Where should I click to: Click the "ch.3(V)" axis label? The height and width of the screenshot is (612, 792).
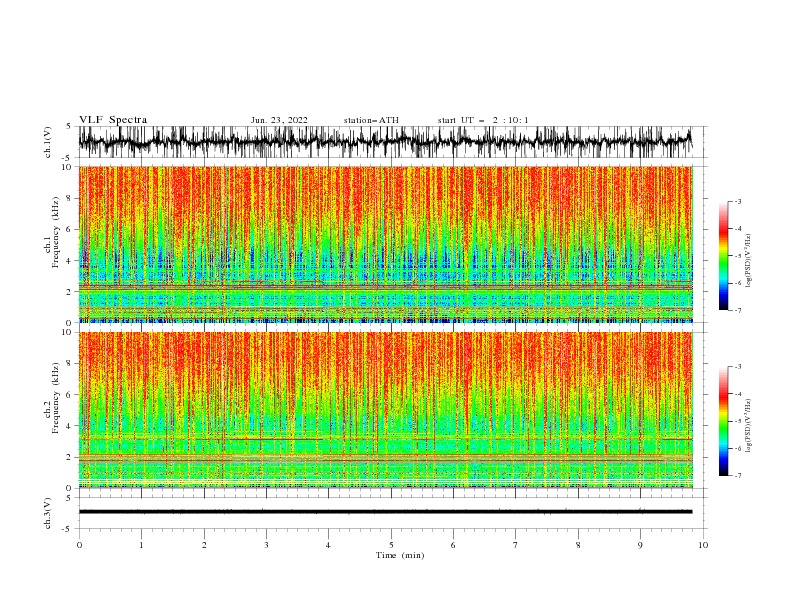48,513
